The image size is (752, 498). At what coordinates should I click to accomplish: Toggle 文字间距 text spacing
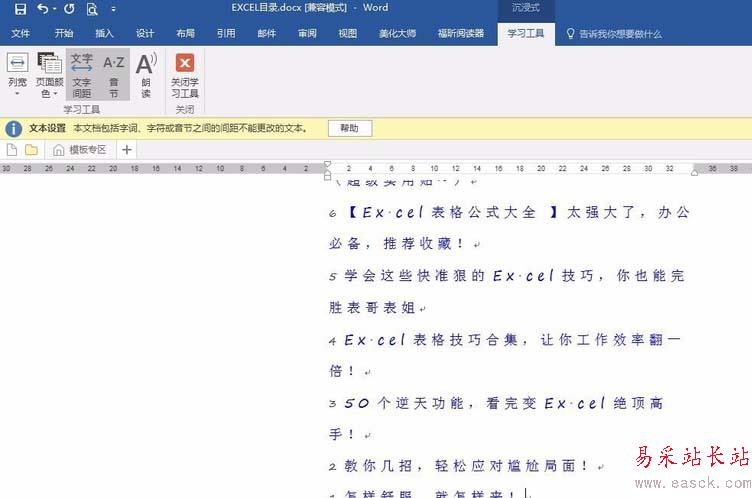tap(82, 74)
